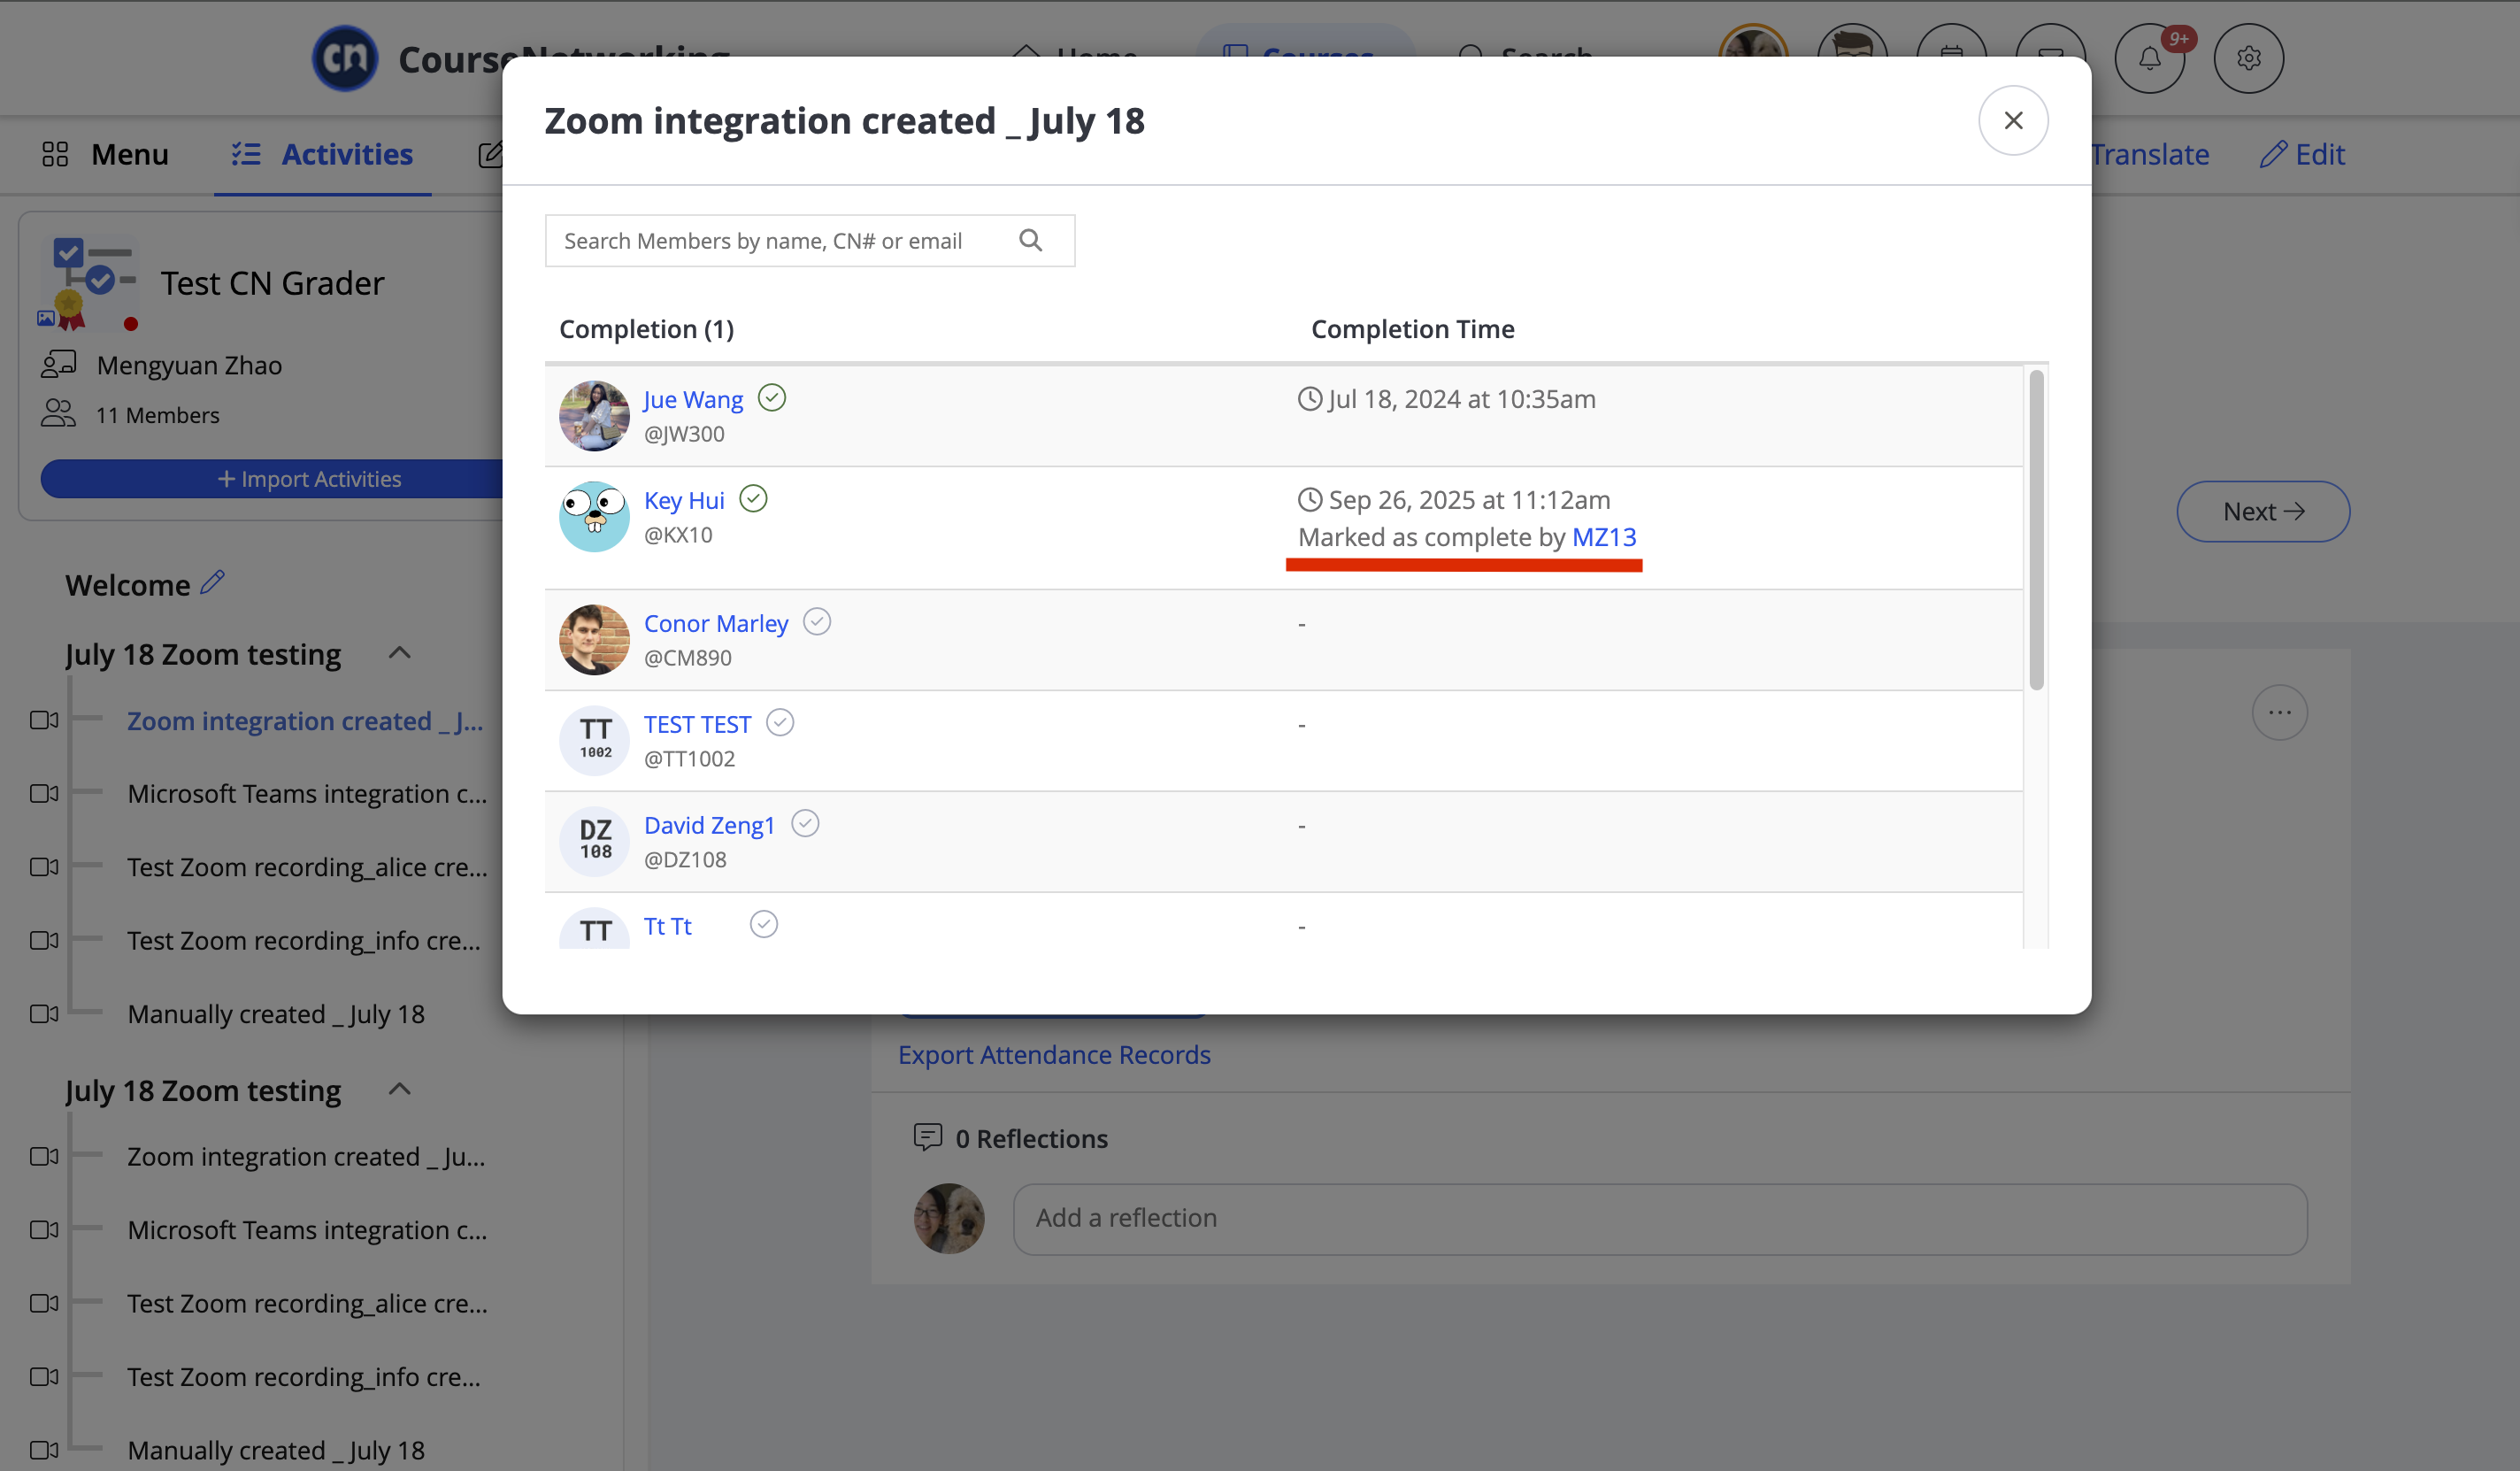
Task: Switch to the Activities tab
Action: [x=322, y=154]
